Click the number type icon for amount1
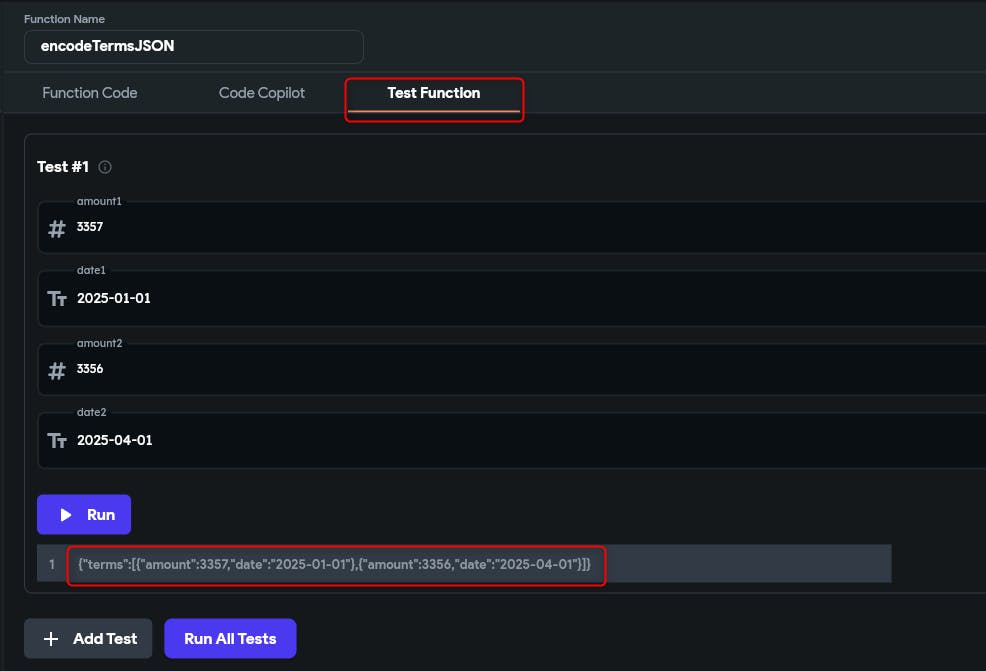 [x=57, y=229]
